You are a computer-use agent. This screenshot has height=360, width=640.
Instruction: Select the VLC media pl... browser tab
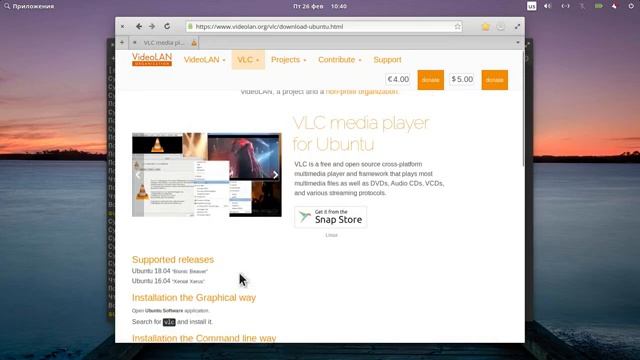164,42
